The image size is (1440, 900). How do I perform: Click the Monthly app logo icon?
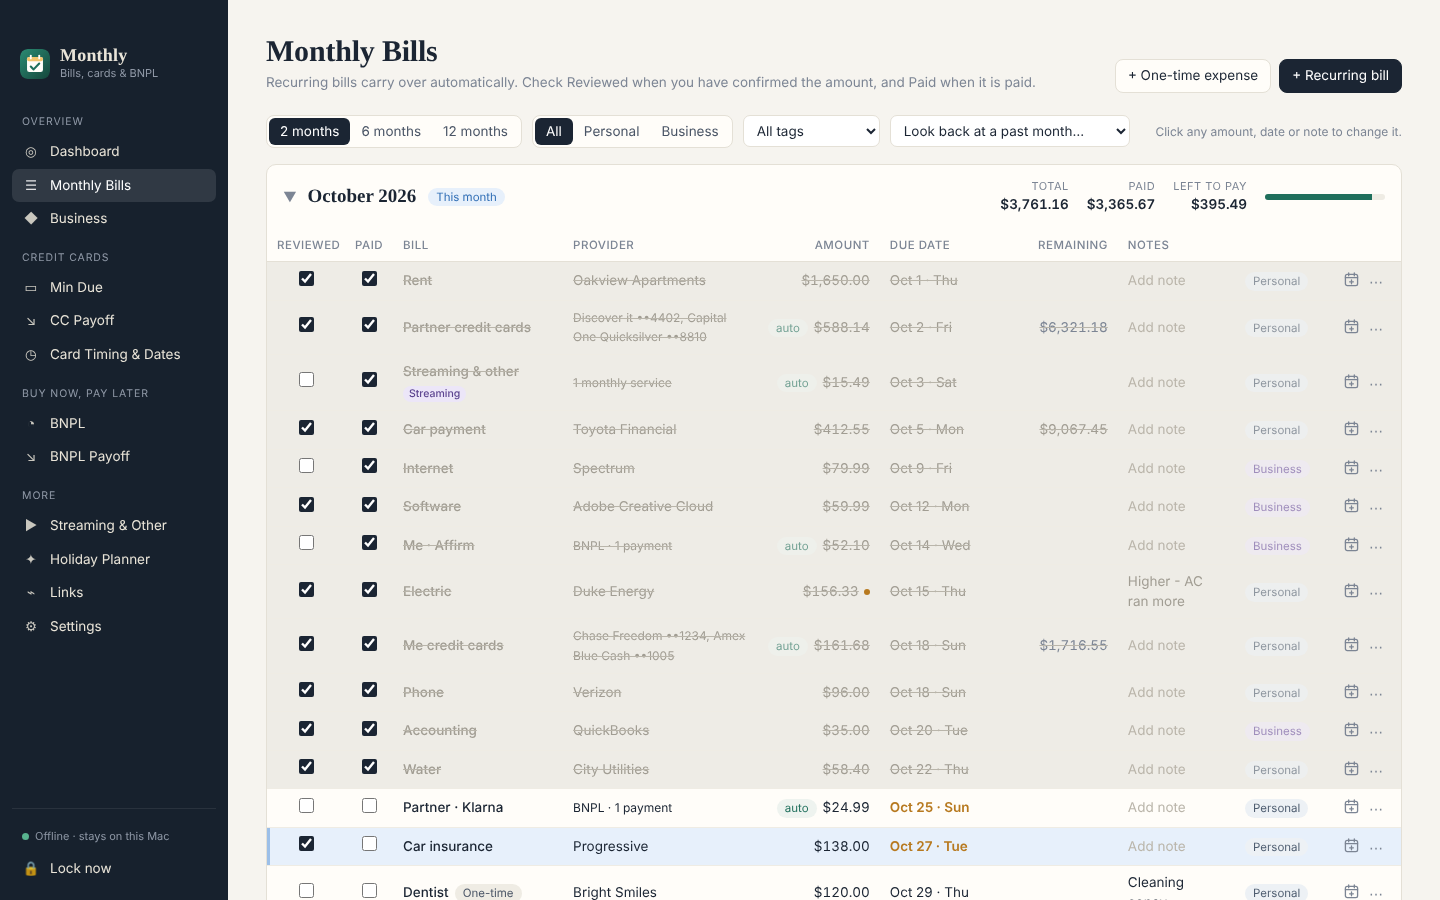[35, 64]
